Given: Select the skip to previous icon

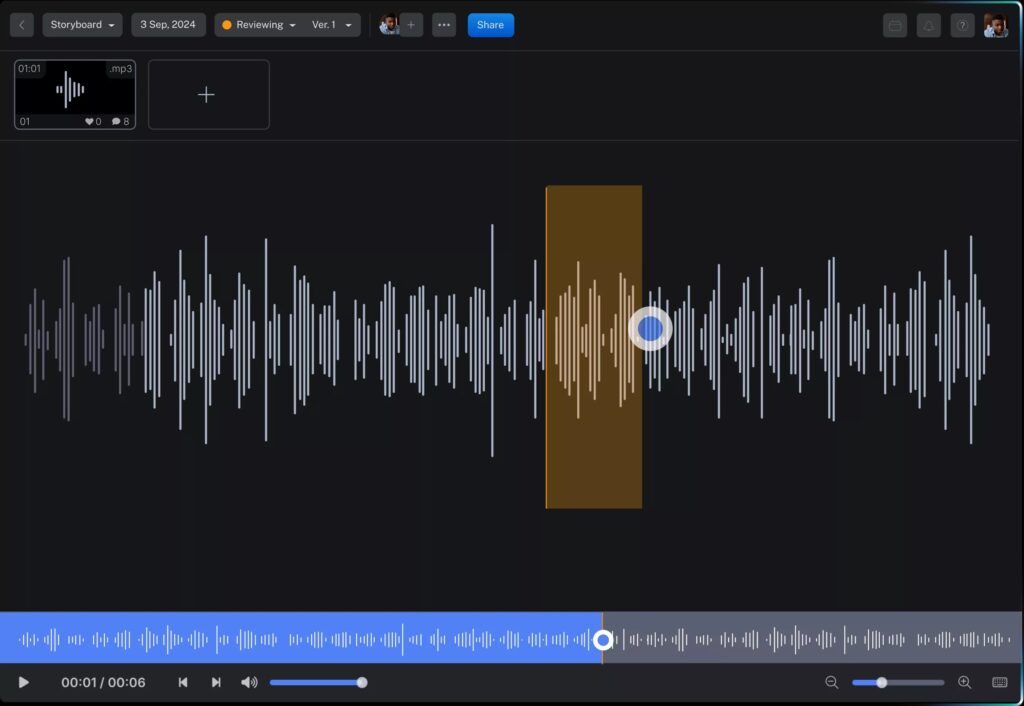Looking at the screenshot, I should pos(183,682).
